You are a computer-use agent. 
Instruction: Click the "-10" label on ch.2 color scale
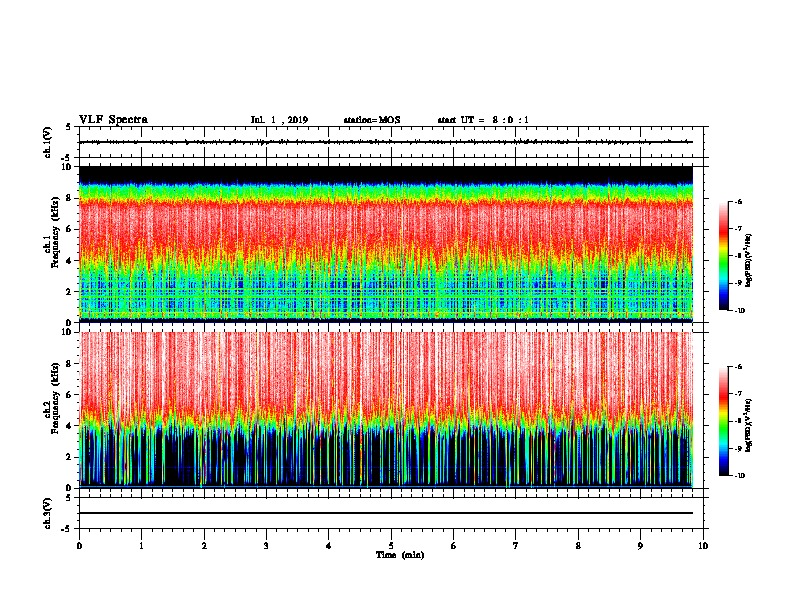739,476
